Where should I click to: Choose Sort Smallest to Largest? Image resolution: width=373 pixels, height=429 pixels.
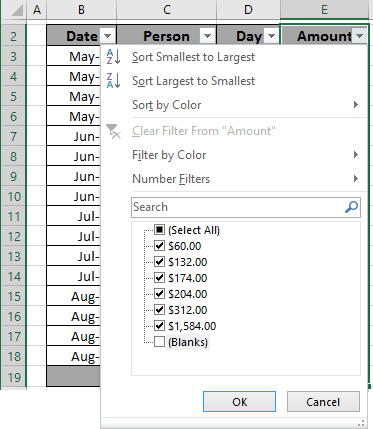click(233, 57)
